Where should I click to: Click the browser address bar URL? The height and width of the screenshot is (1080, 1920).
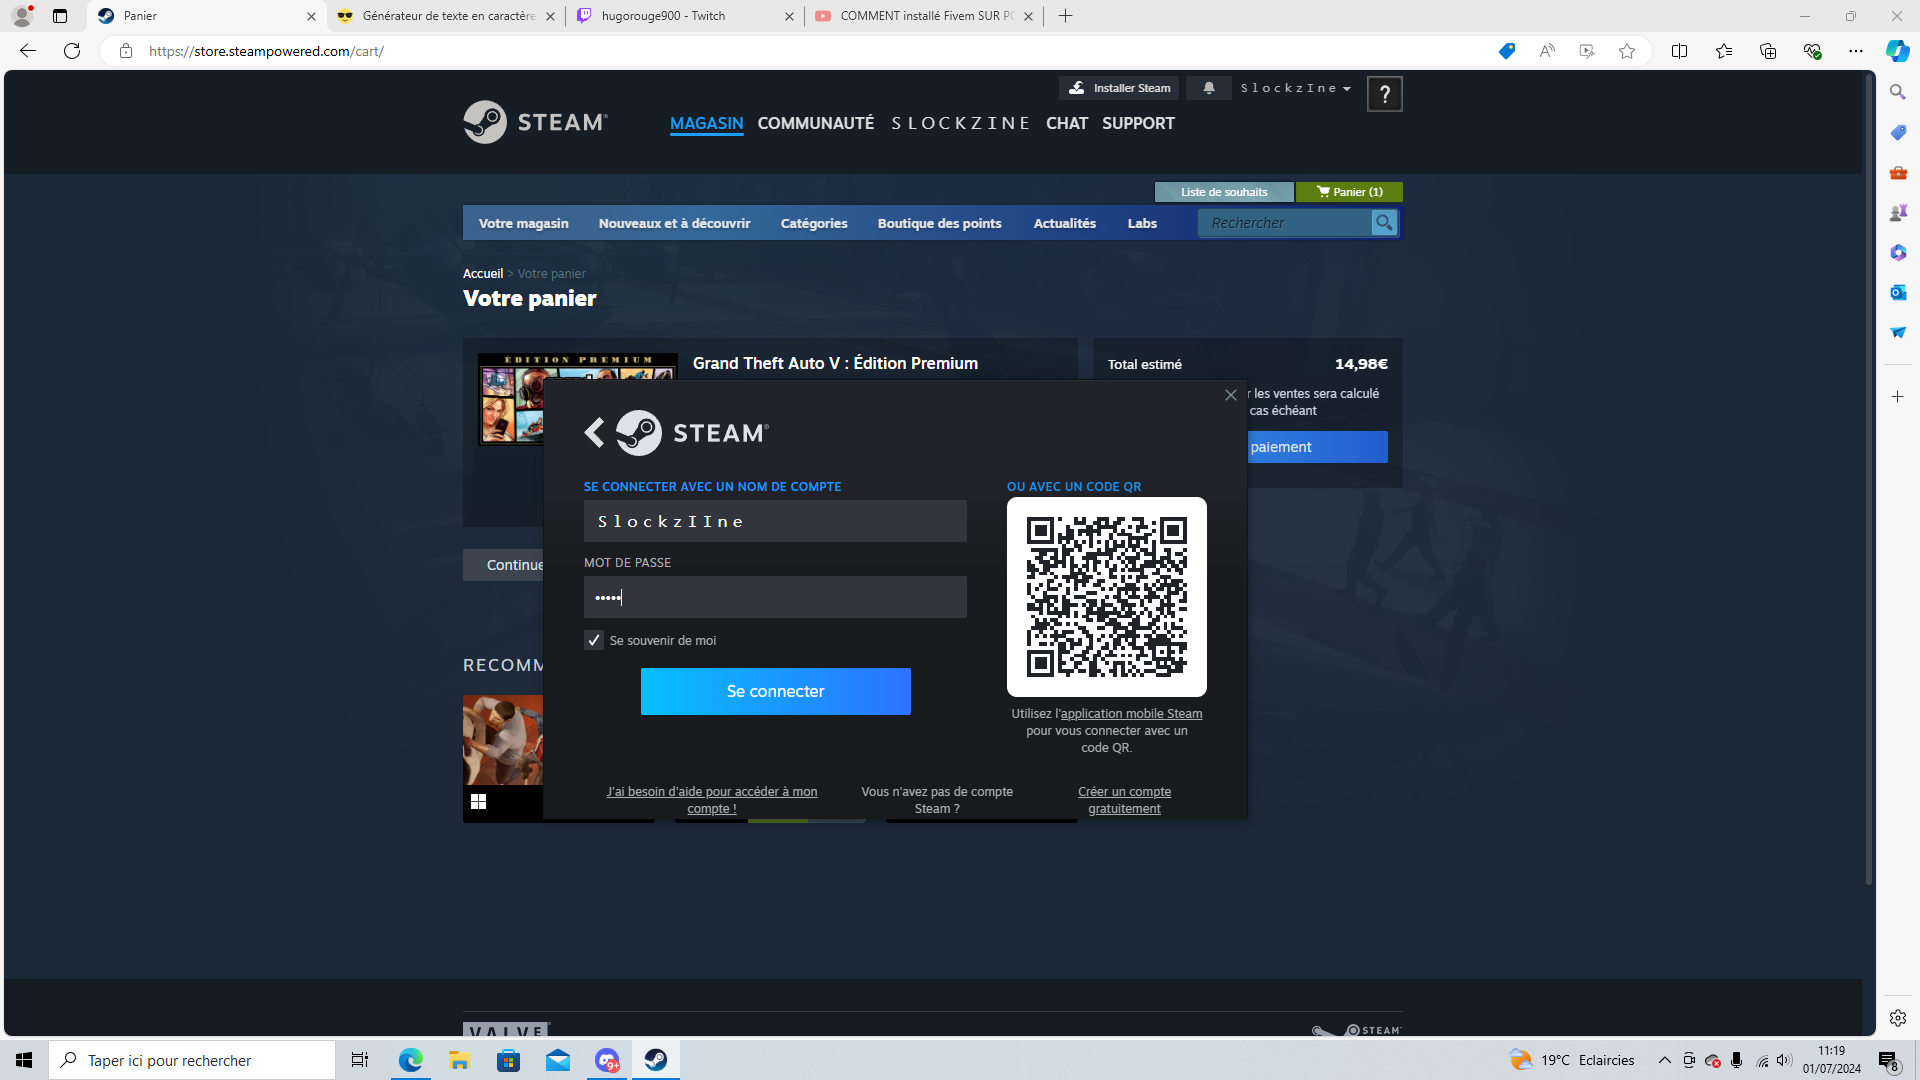point(266,51)
